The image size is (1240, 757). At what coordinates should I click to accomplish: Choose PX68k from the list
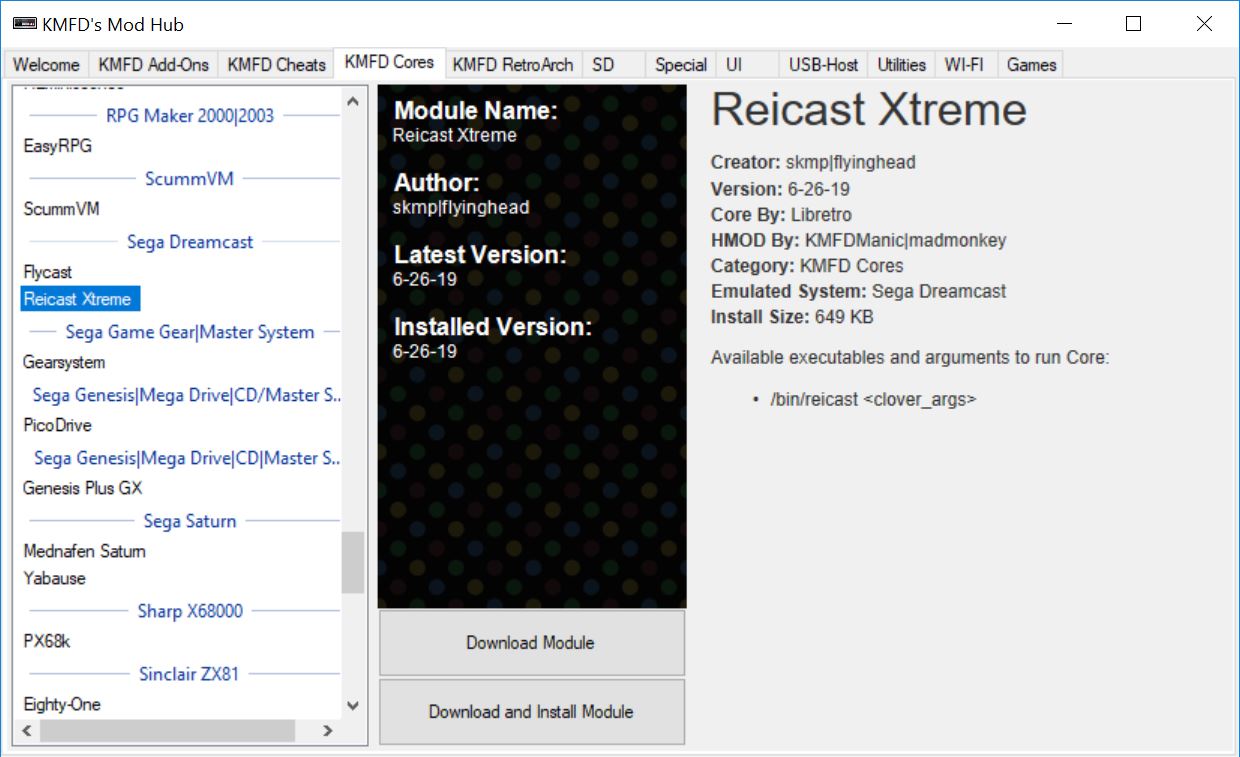click(x=47, y=641)
